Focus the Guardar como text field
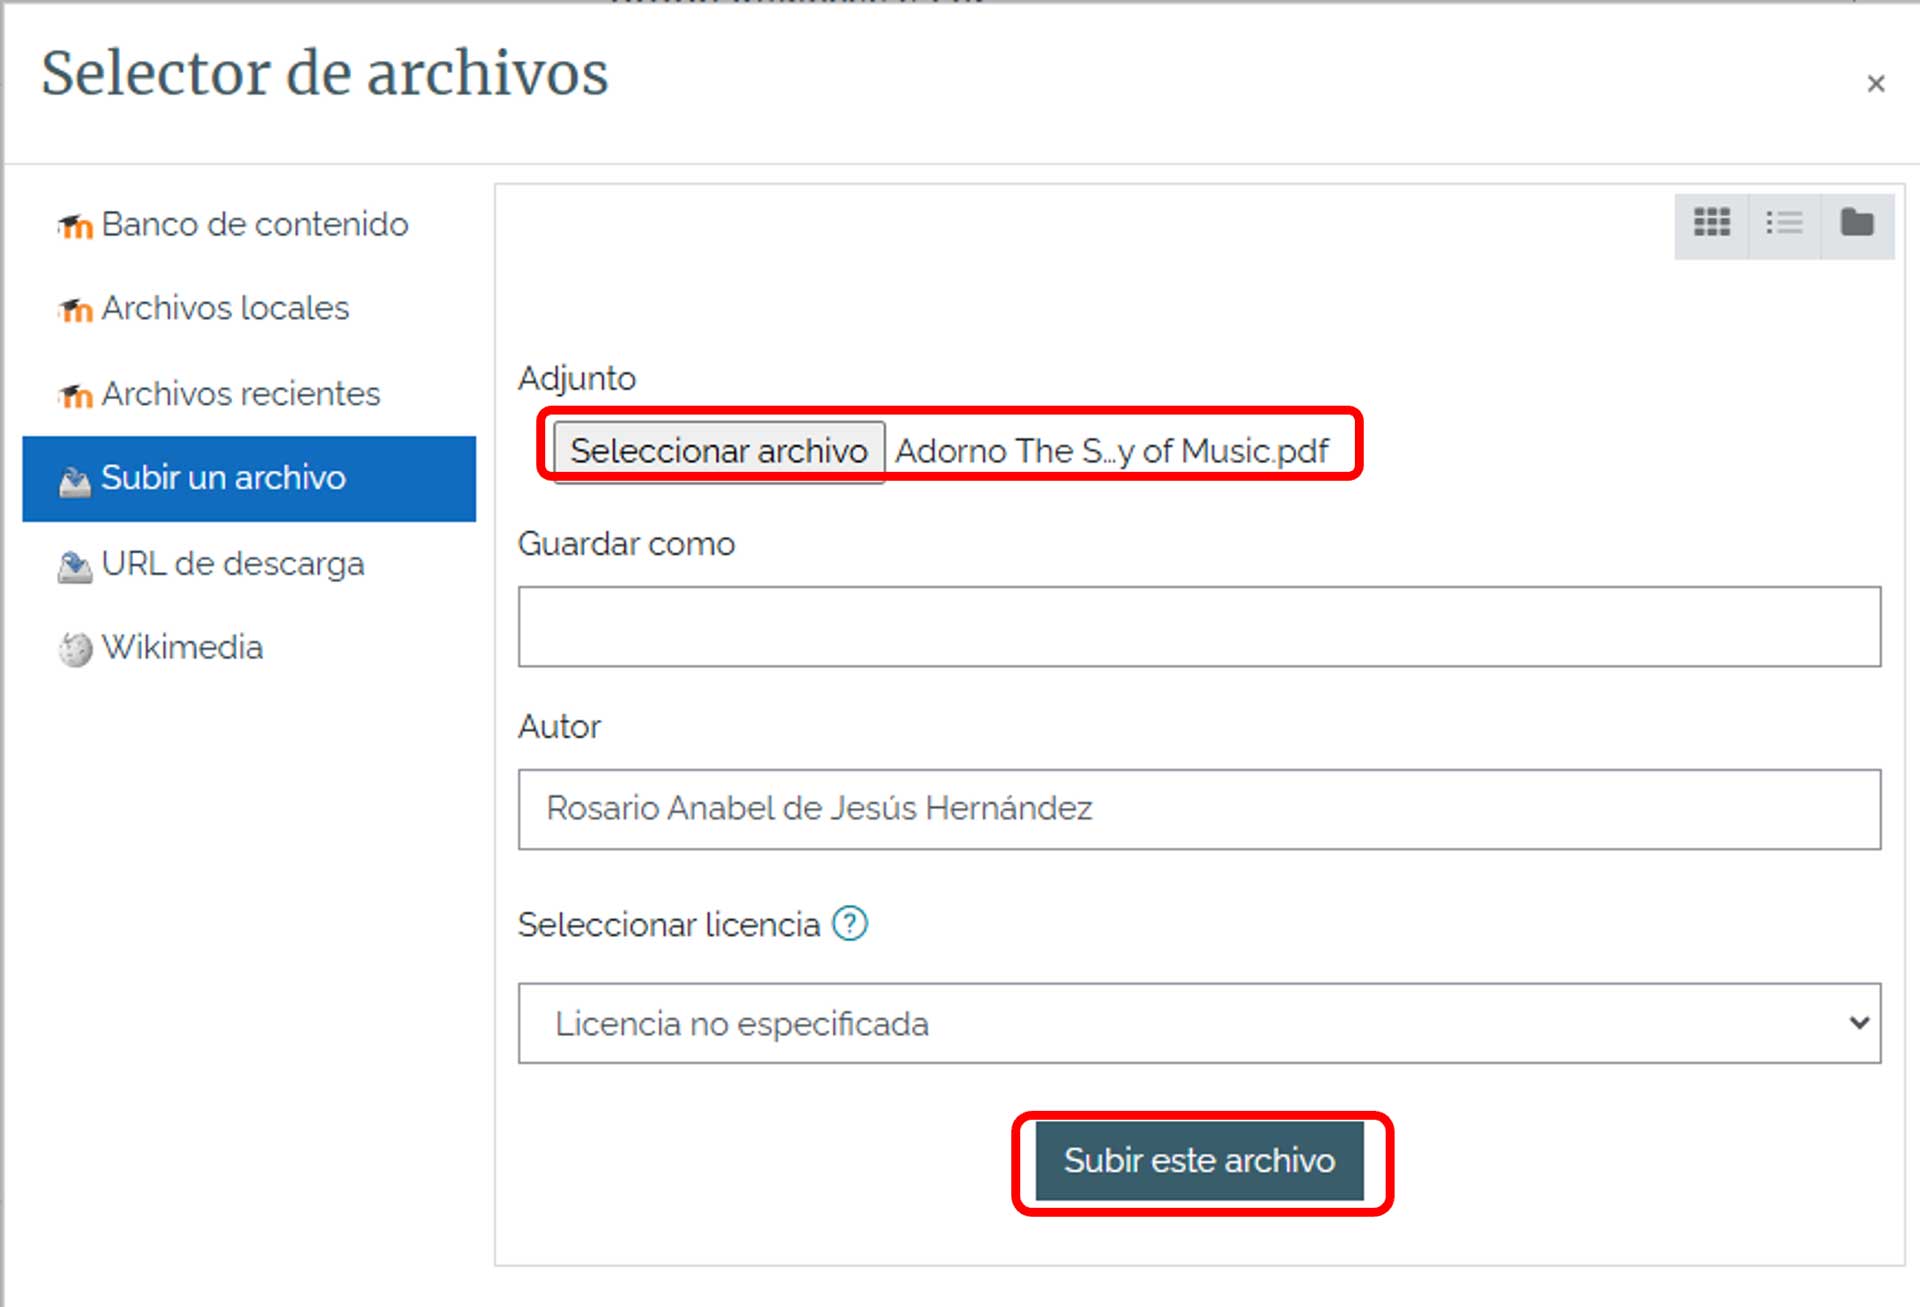This screenshot has width=1920, height=1307. 1199,627
